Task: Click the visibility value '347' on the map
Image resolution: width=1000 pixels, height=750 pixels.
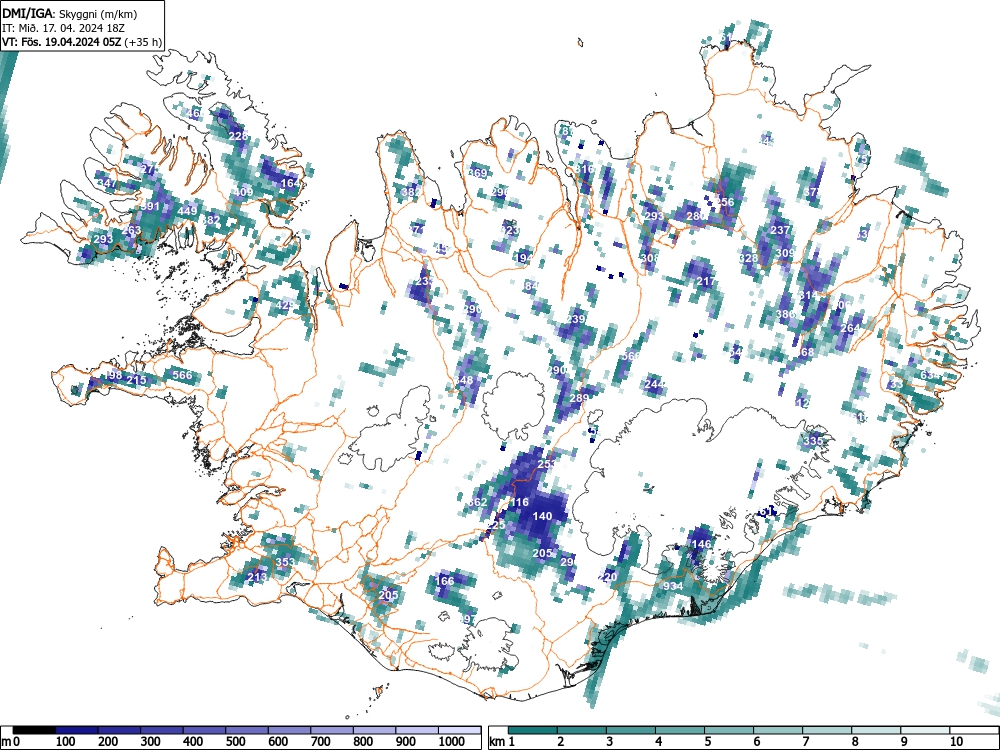Action: [107, 183]
